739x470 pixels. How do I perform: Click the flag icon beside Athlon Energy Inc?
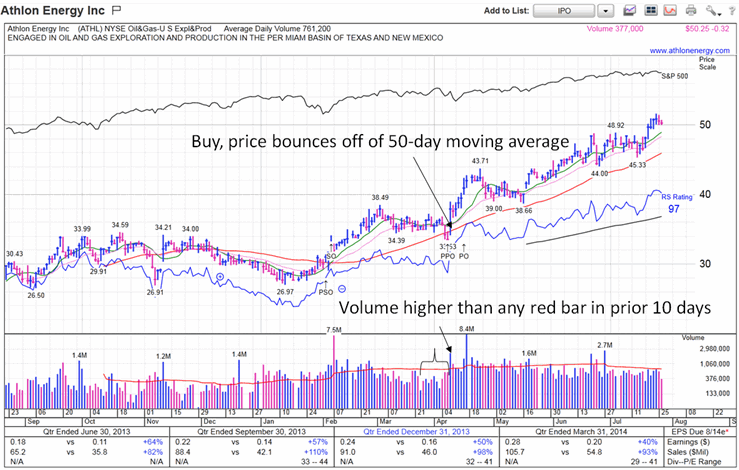[x=116, y=10]
